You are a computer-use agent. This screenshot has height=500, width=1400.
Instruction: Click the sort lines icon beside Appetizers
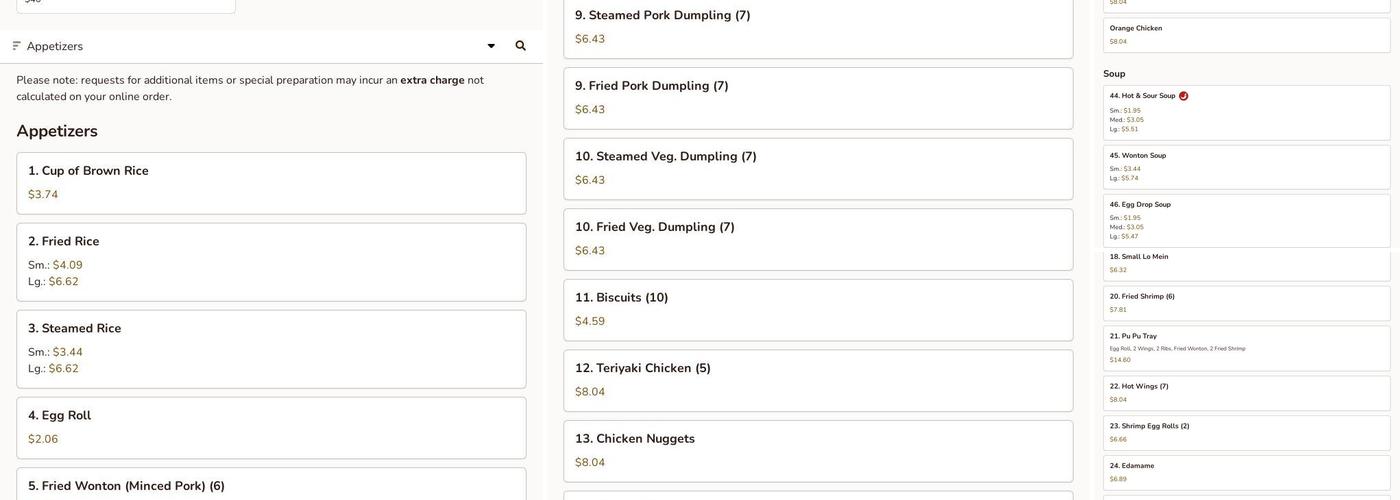(16, 46)
